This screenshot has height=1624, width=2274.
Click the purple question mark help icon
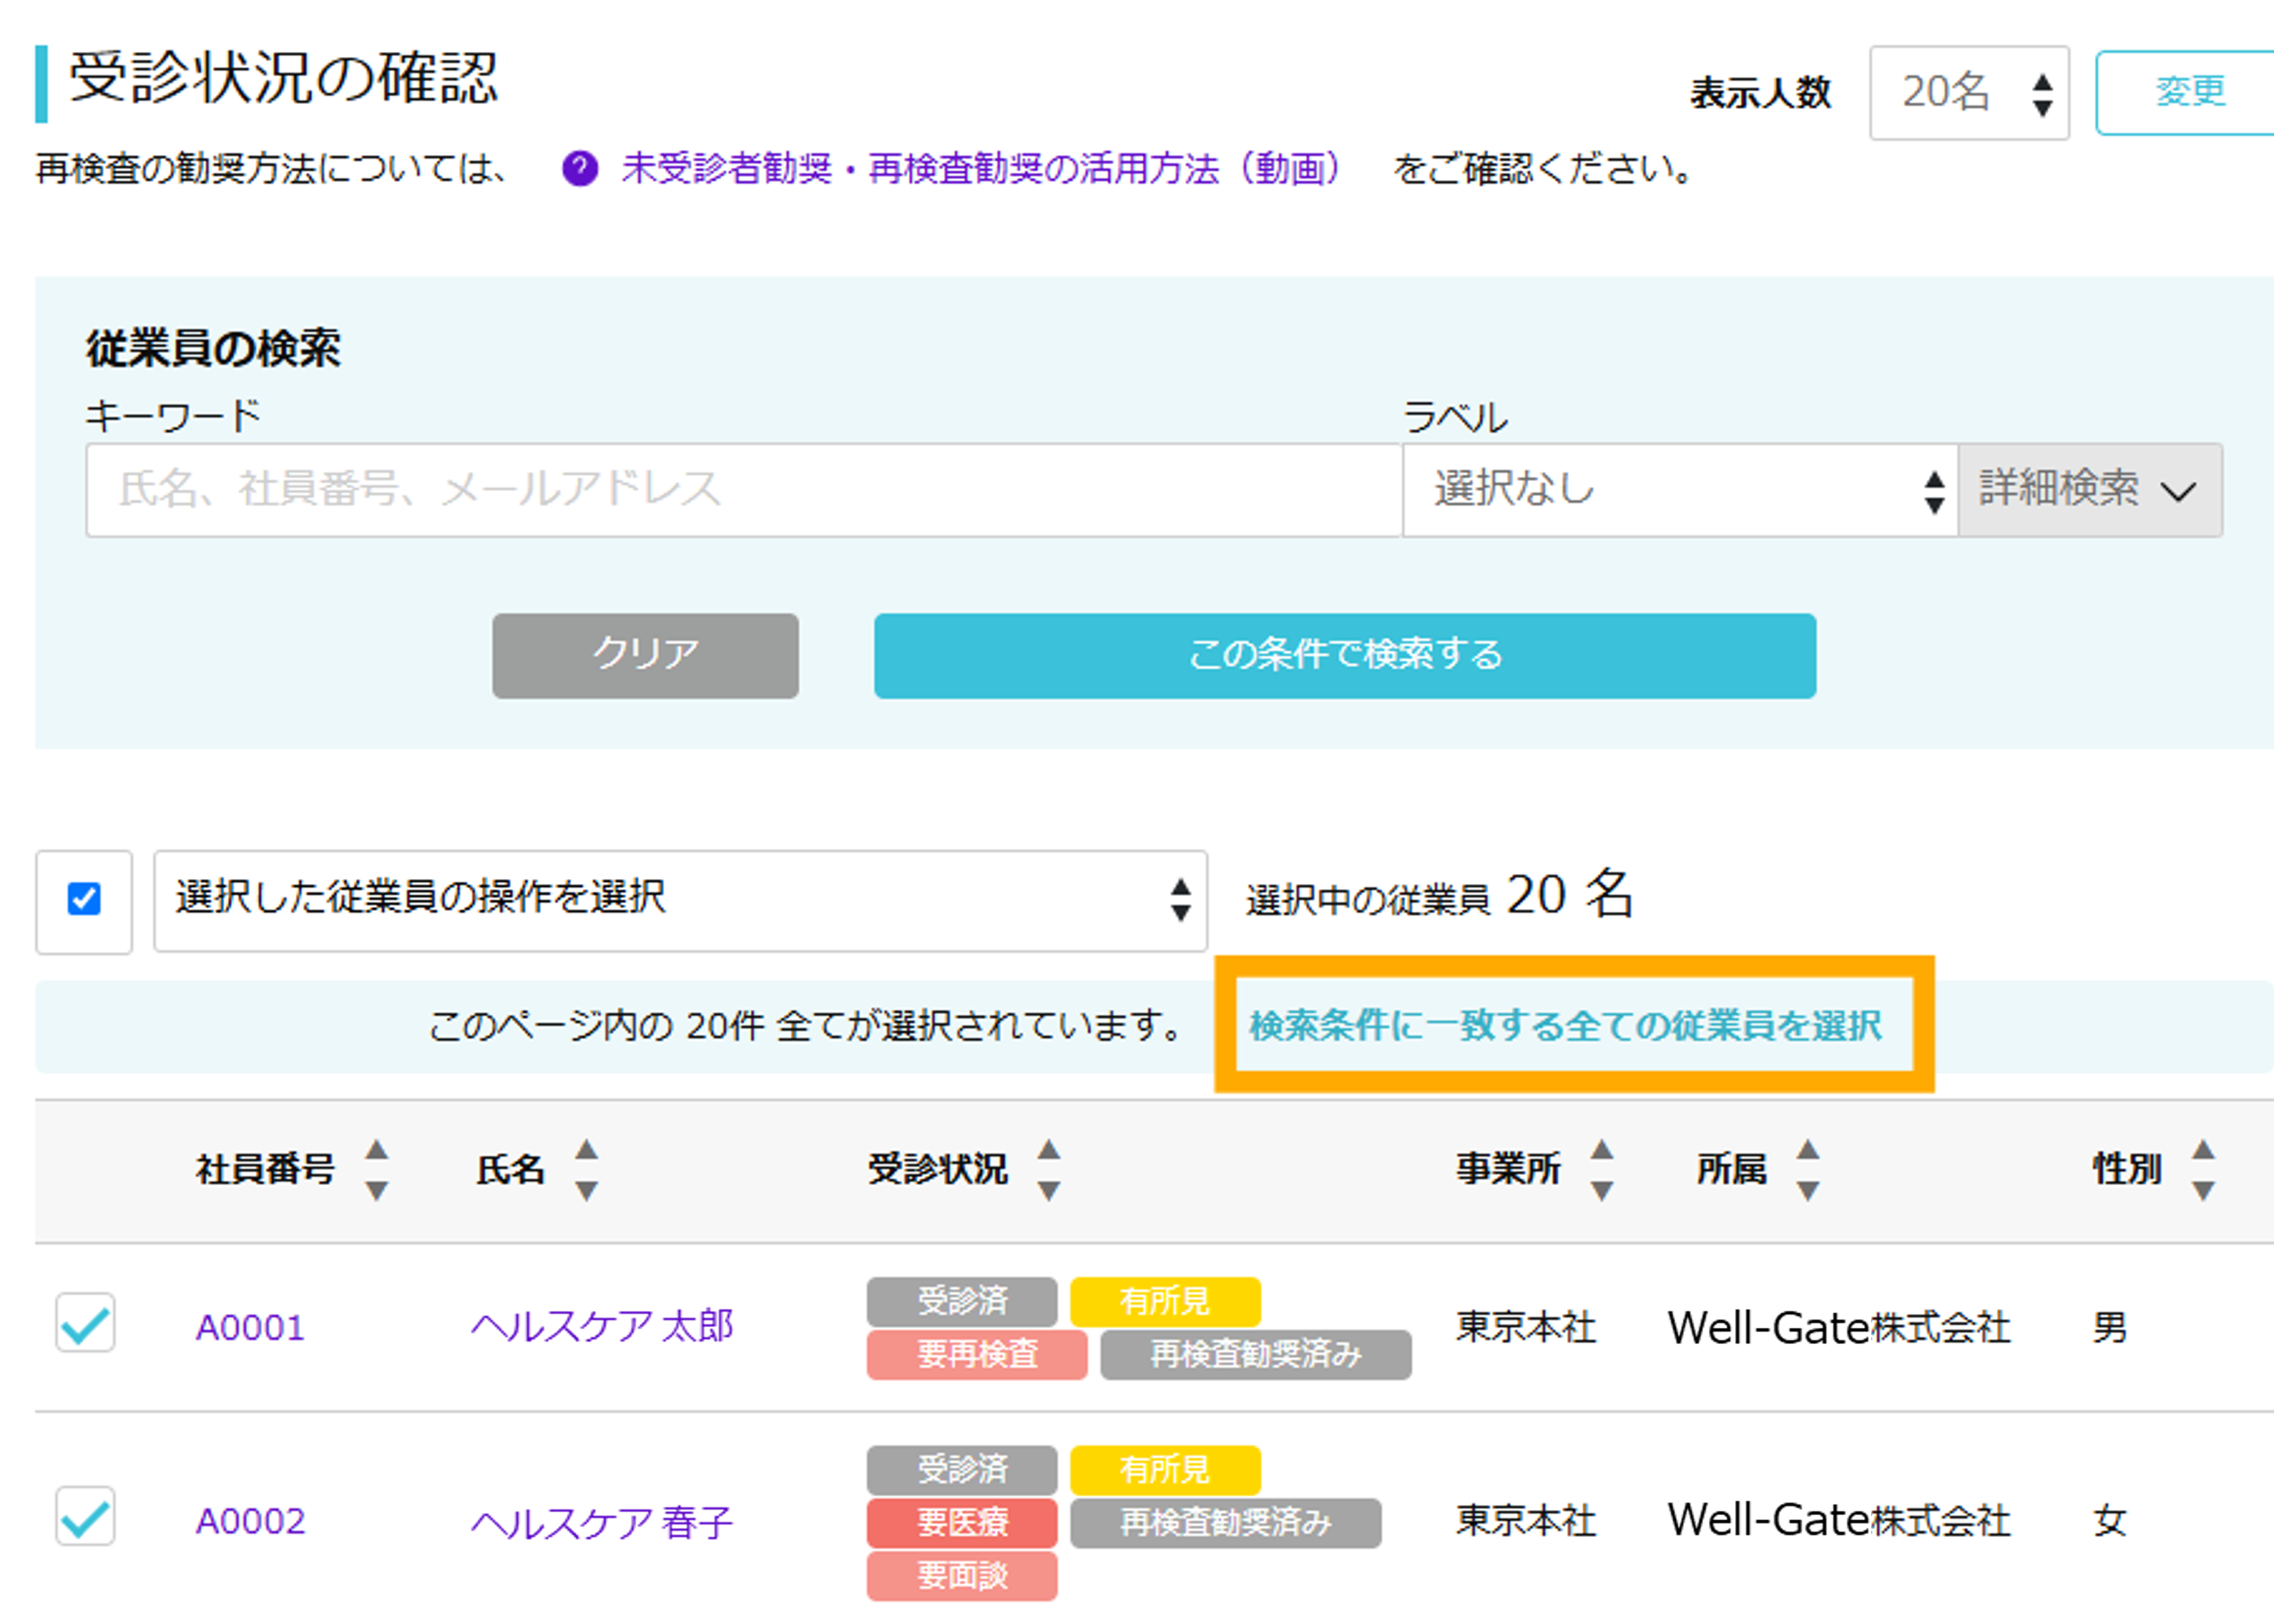pyautogui.click(x=580, y=168)
